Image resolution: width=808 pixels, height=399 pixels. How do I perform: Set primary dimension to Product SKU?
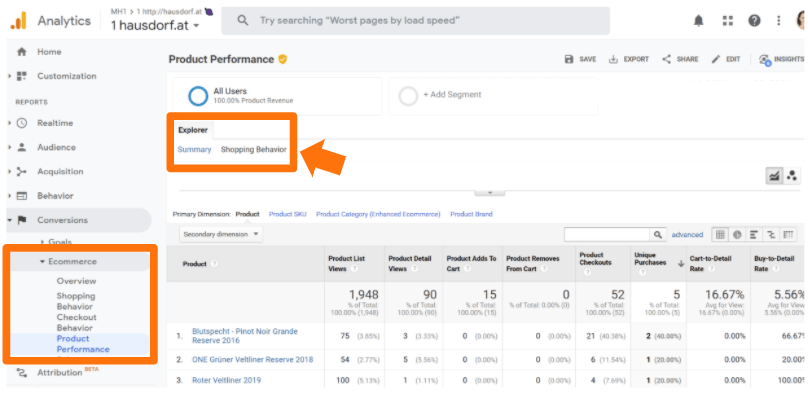288,214
